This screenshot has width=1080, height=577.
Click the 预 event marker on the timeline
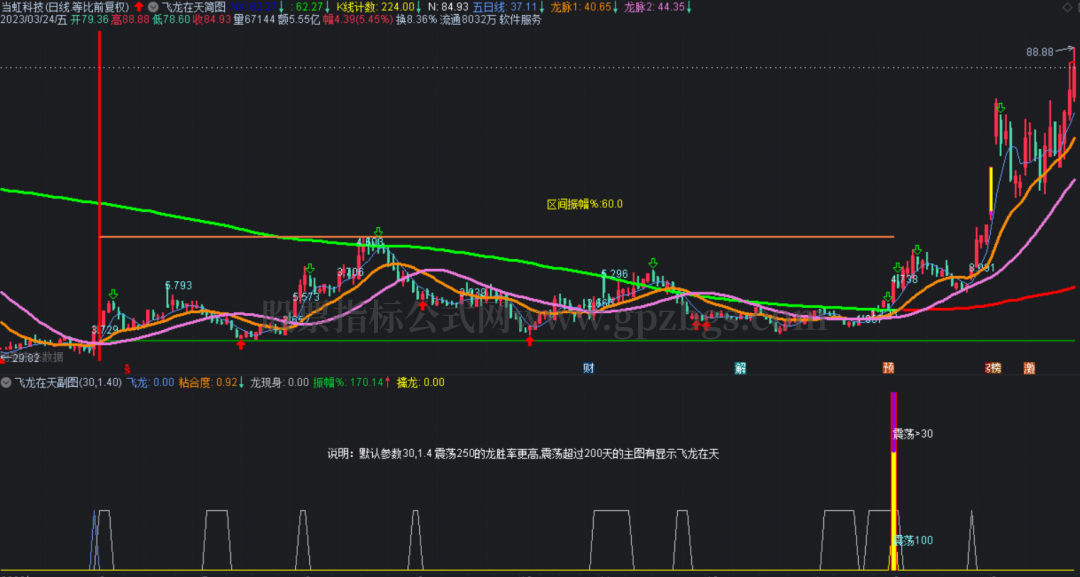point(889,368)
